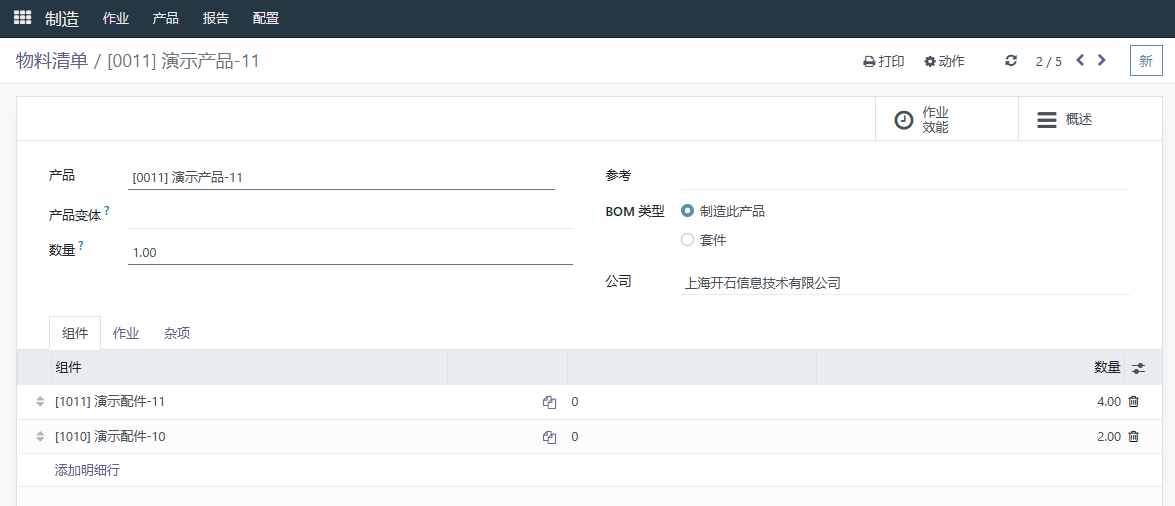Open 作业 top menu
Viewport: 1175px width, 506px height.
[x=115, y=19]
